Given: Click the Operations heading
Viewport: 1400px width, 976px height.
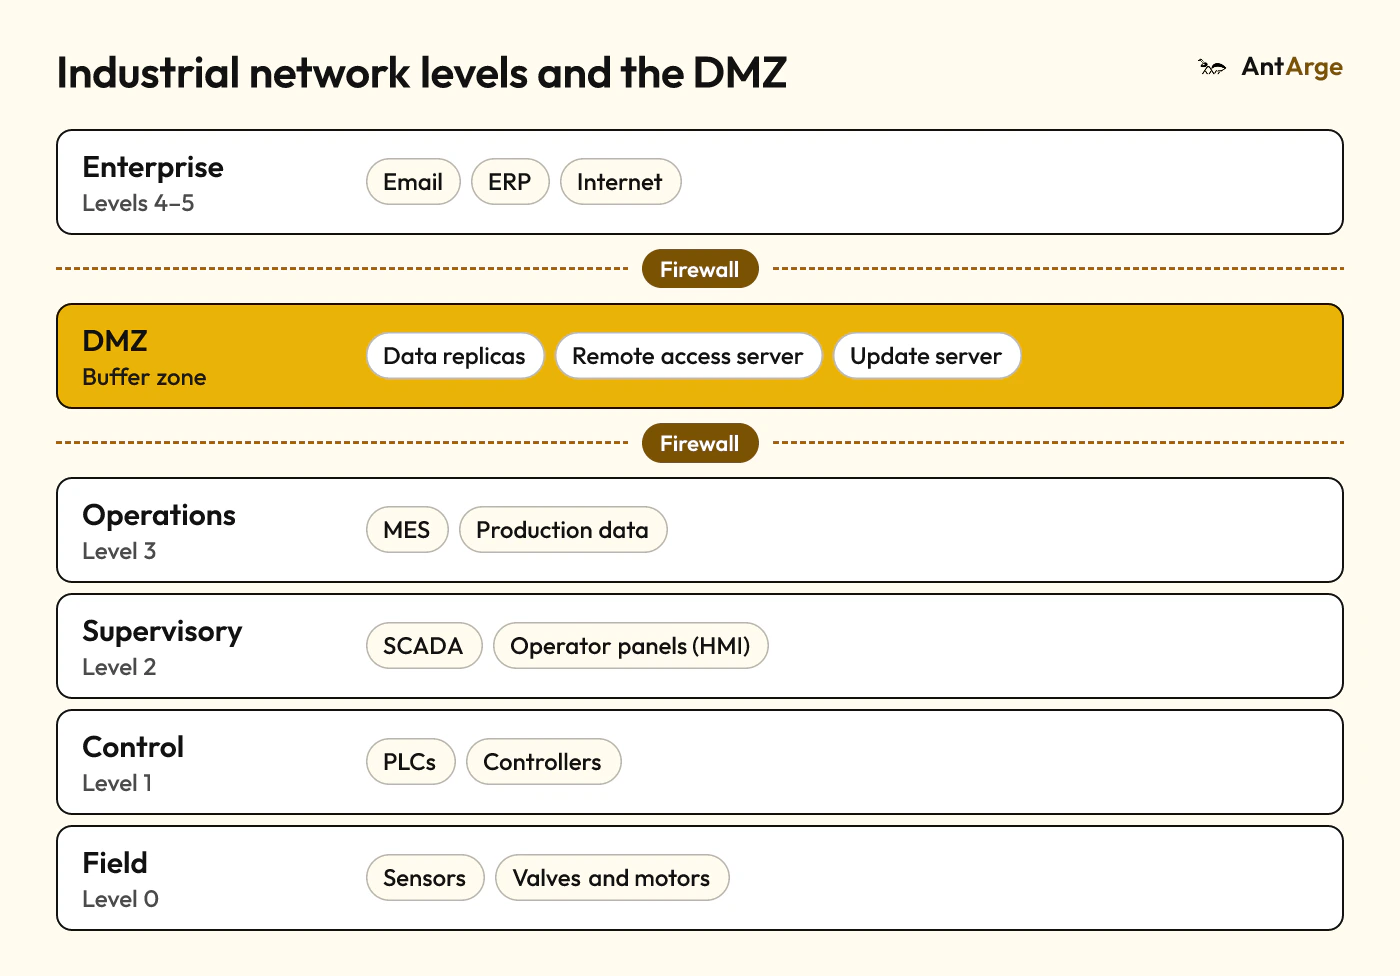Looking at the screenshot, I should click(x=159, y=515).
